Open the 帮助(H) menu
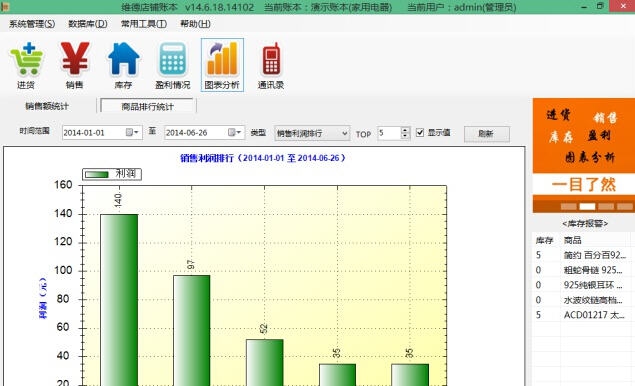The height and width of the screenshot is (386, 635). pos(195,24)
